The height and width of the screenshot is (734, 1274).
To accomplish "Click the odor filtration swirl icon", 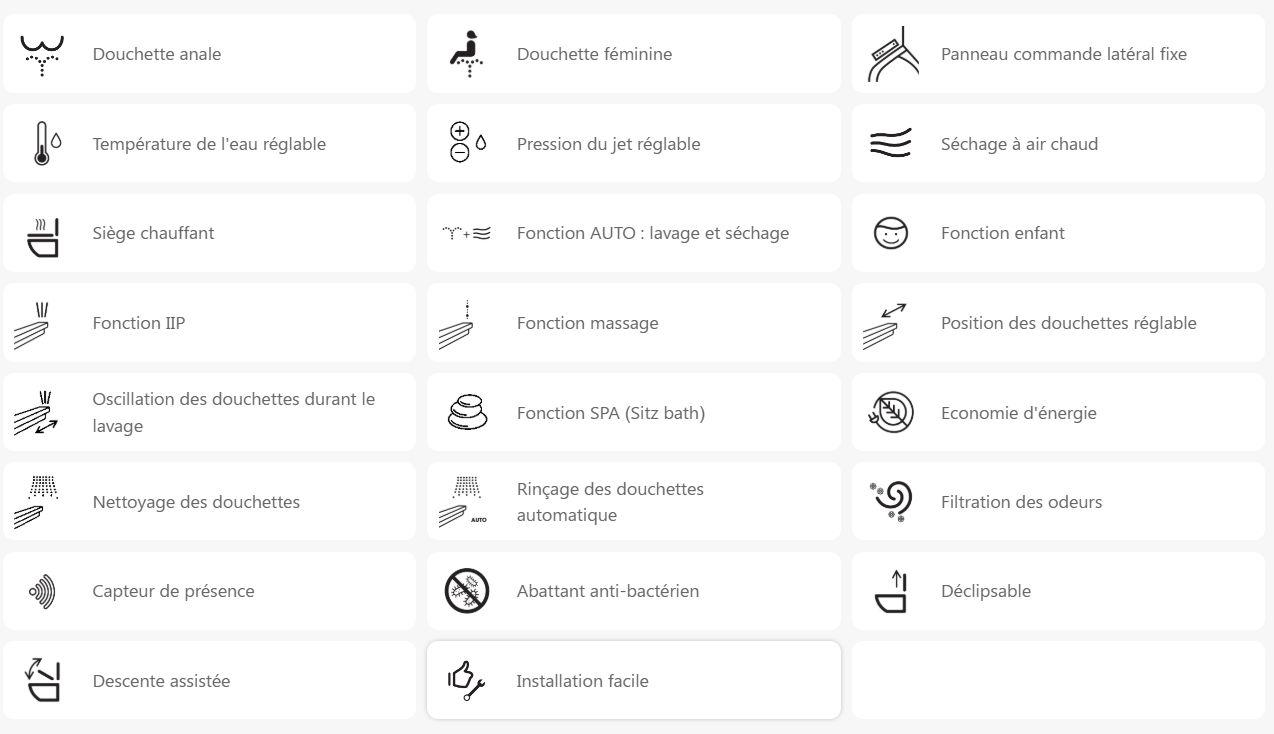I will [x=890, y=502].
